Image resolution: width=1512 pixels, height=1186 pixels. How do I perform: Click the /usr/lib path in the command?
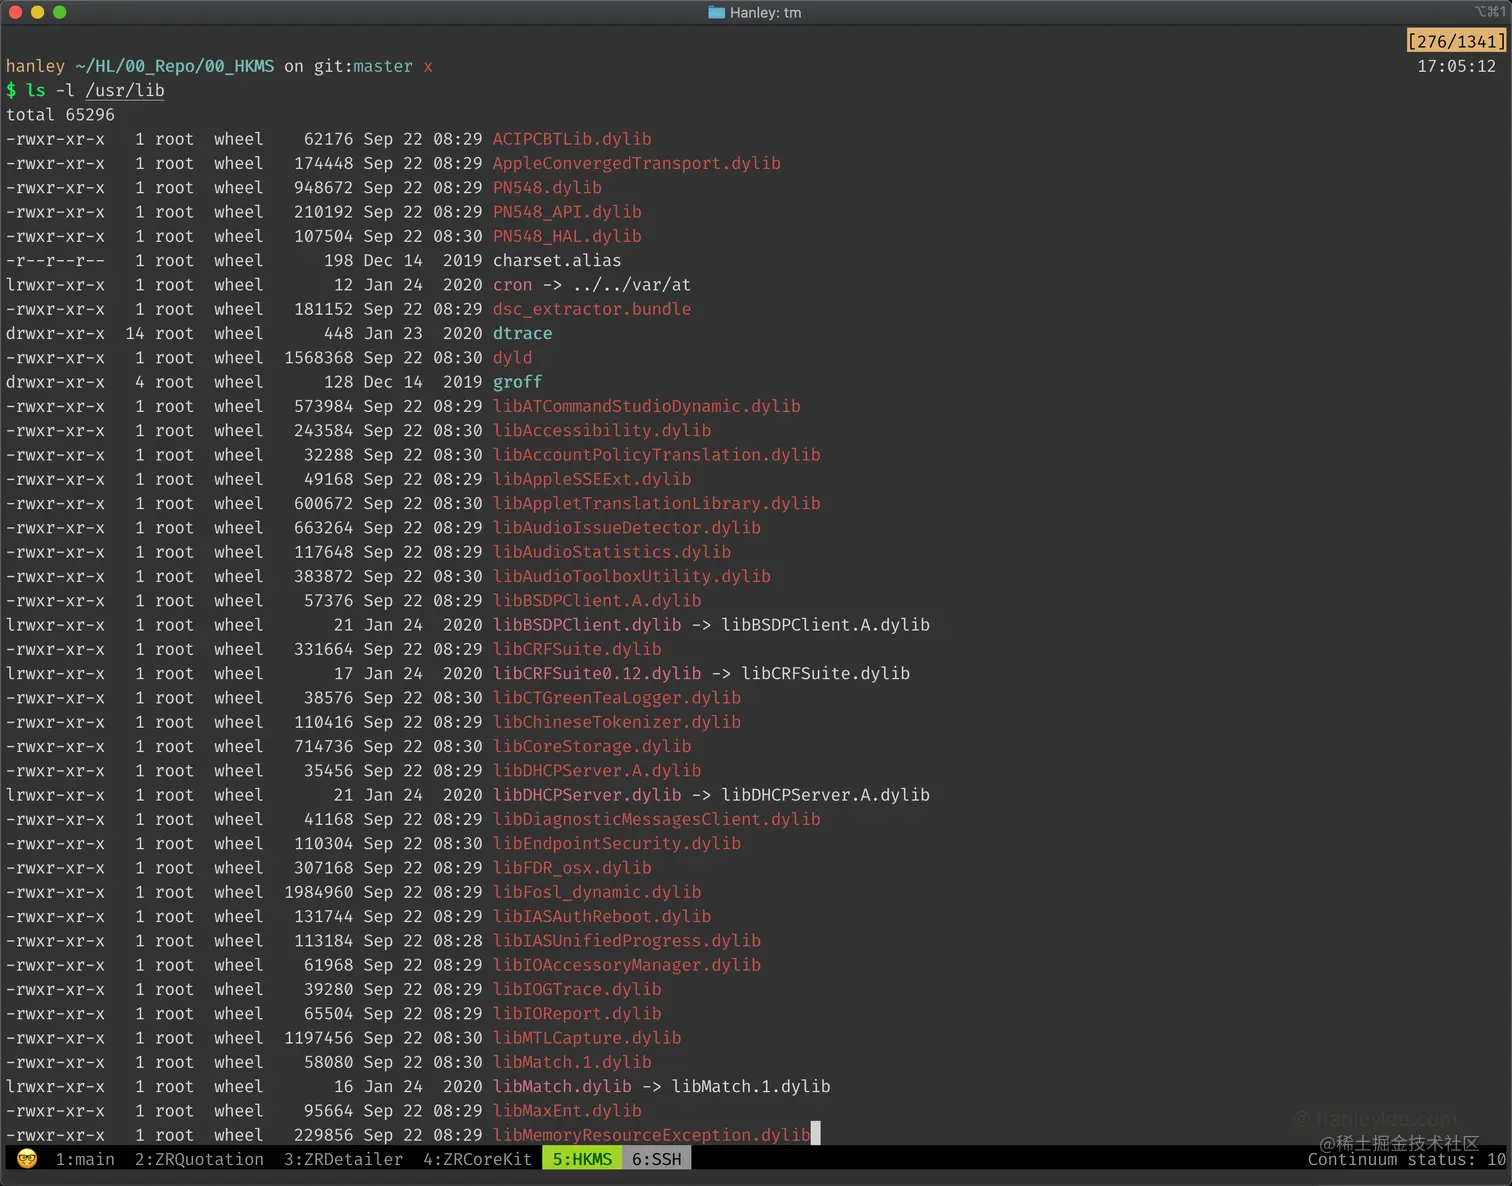click(x=125, y=90)
